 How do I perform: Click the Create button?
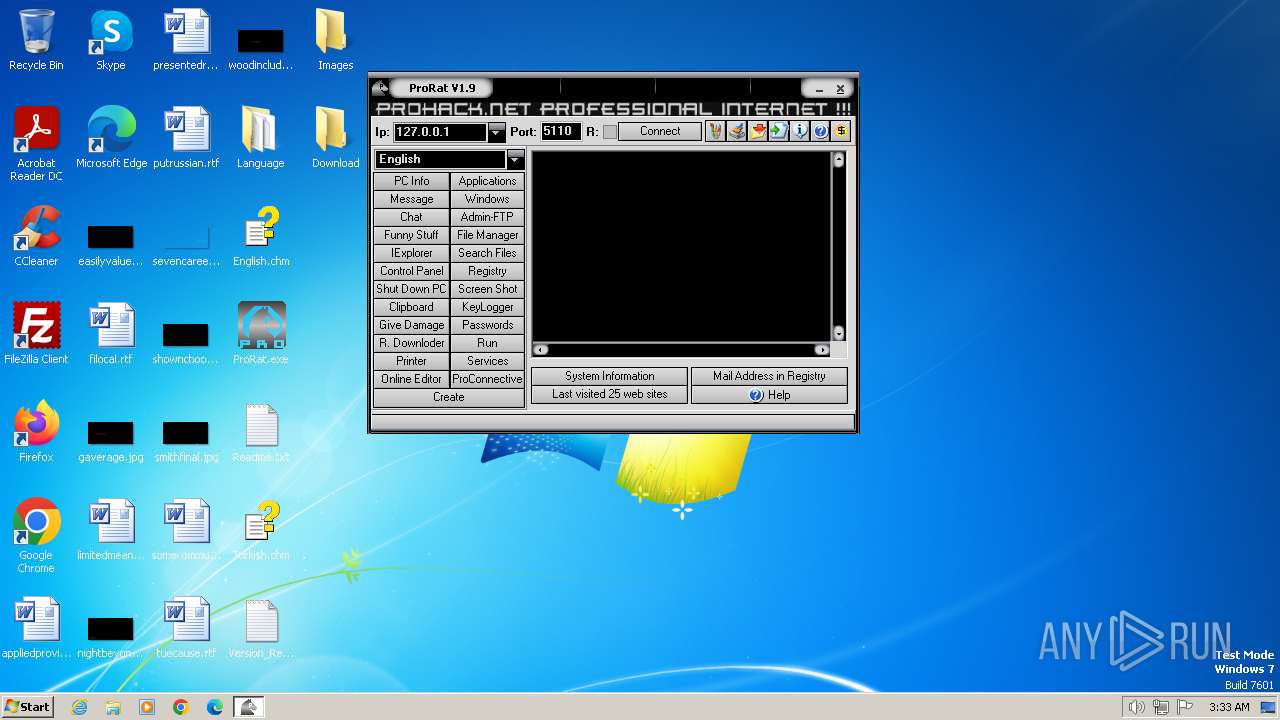(449, 397)
